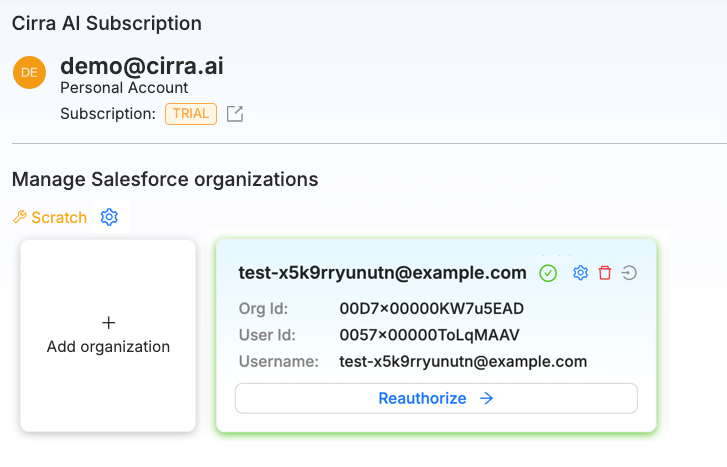727x467 pixels.
Task: Select the Scratch organization type label
Action: 59,217
